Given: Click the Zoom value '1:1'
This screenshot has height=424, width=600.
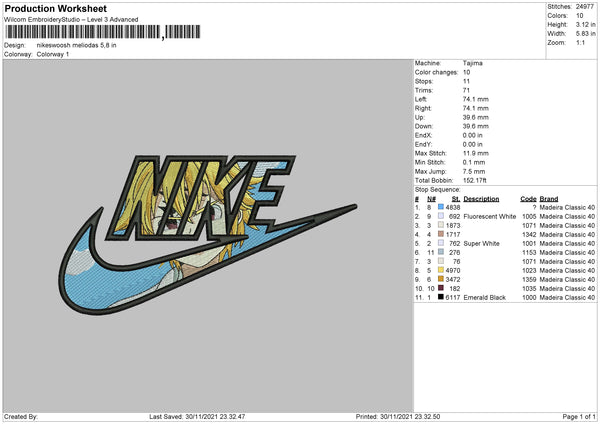Looking at the screenshot, I should (x=580, y=42).
